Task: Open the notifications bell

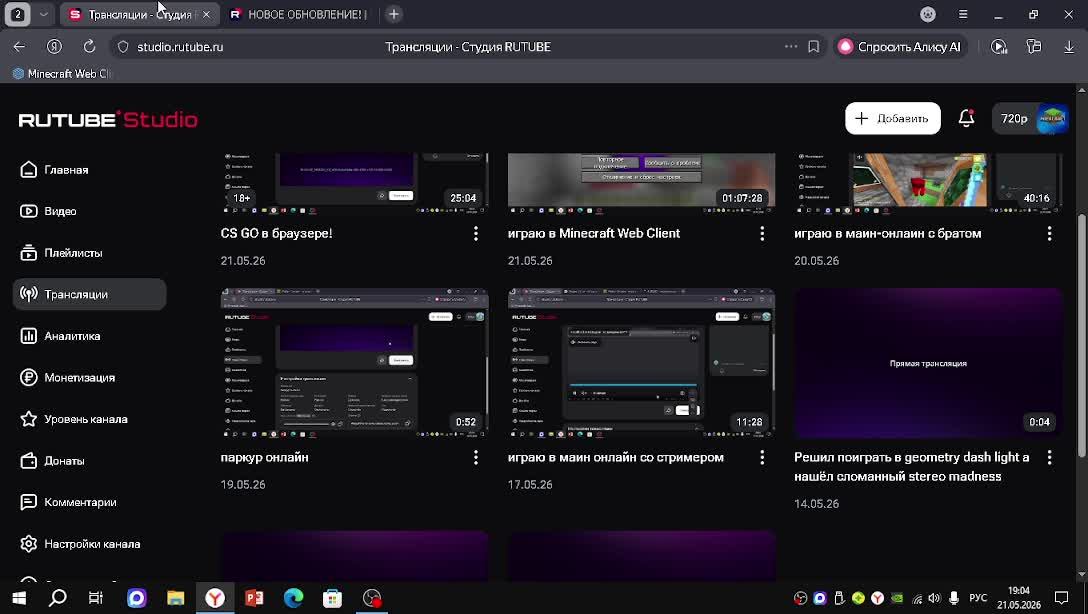Action: pos(967,119)
